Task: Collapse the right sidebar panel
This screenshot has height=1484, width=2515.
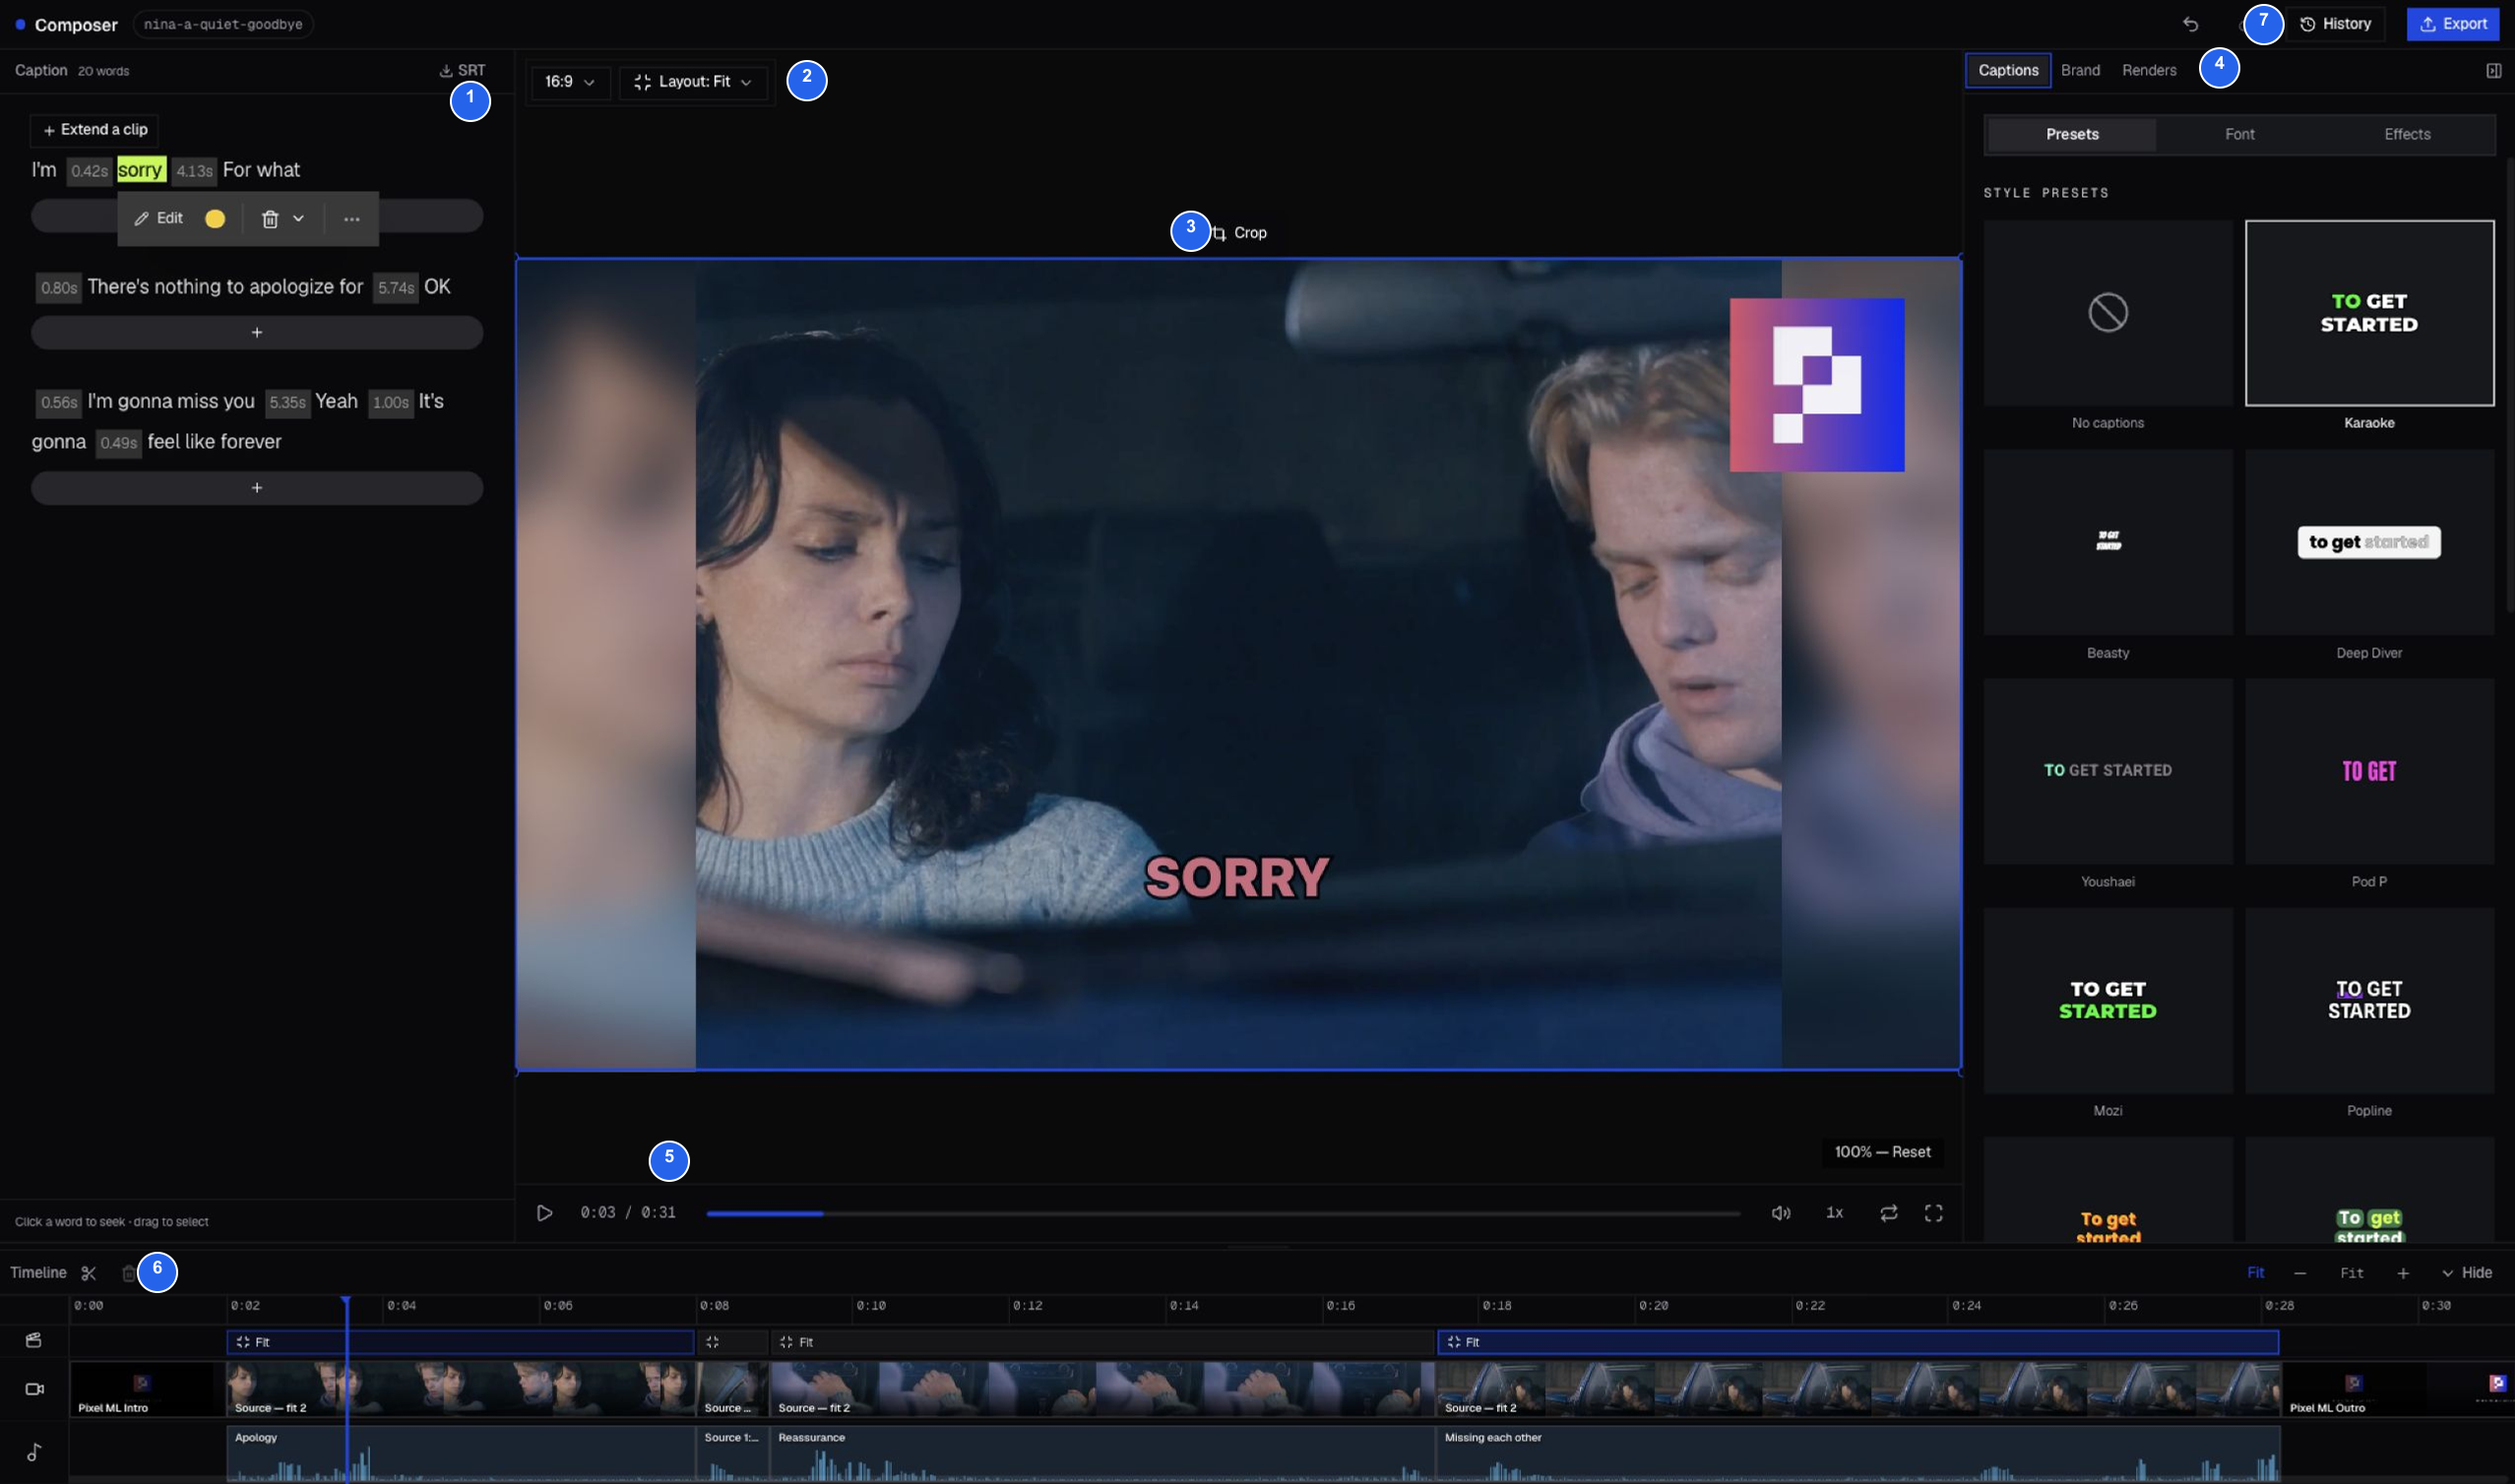Action: (x=2493, y=71)
